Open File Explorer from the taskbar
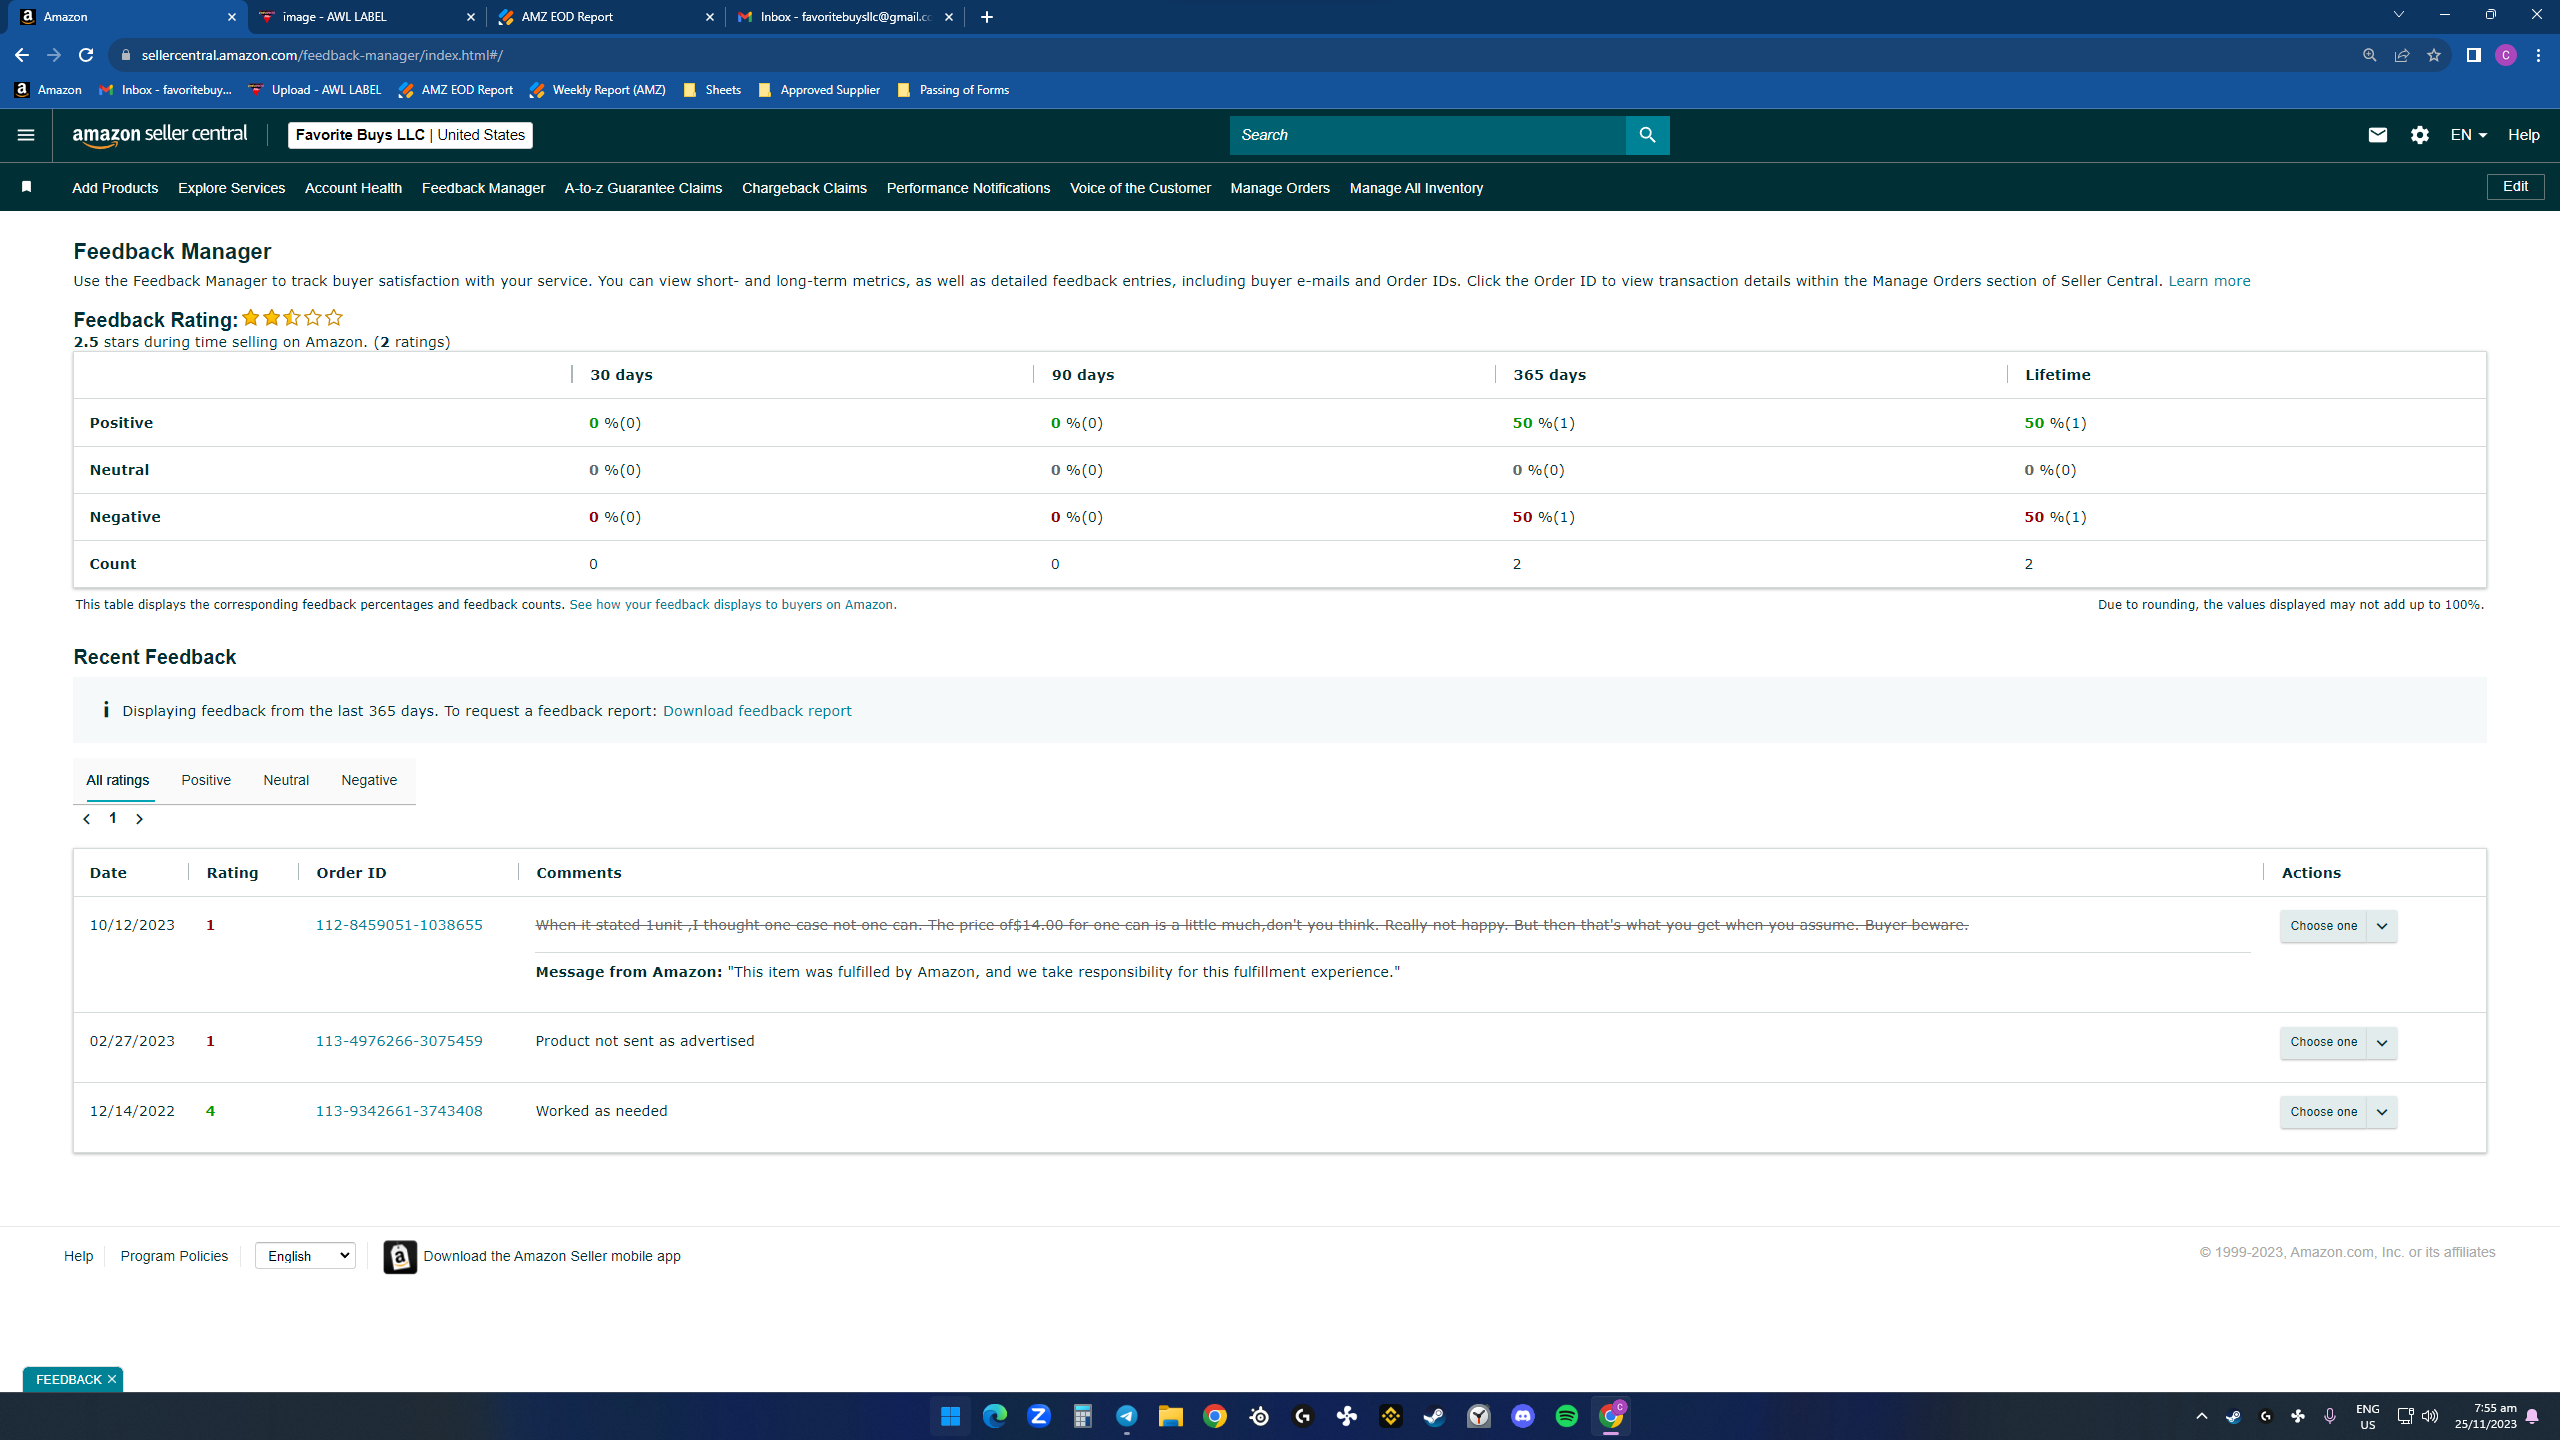The height and width of the screenshot is (1440, 2560). (x=1170, y=1416)
